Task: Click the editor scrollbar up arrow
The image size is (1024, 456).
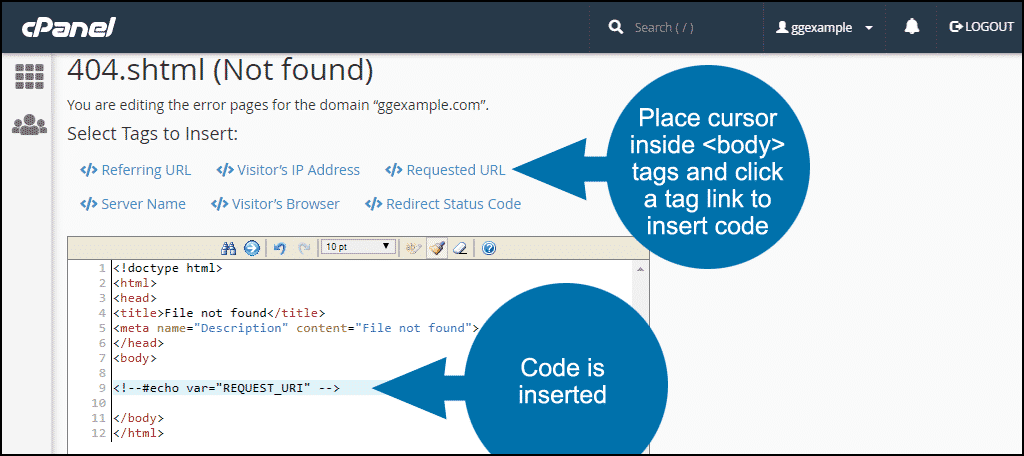Action: point(641,269)
